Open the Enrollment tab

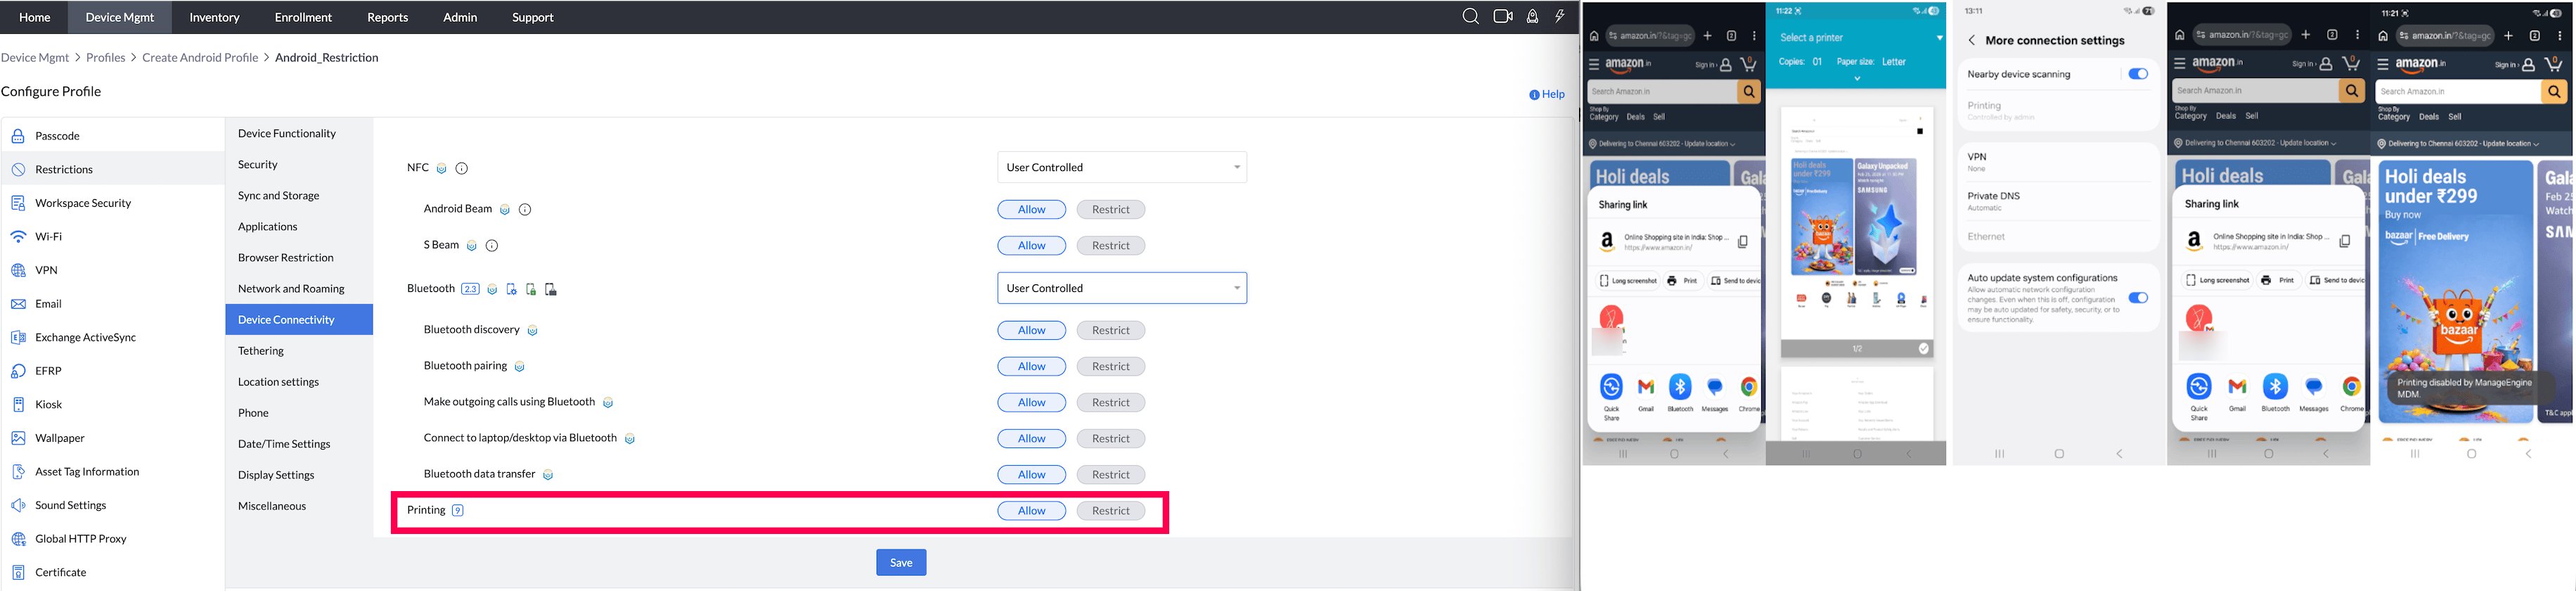(x=303, y=17)
